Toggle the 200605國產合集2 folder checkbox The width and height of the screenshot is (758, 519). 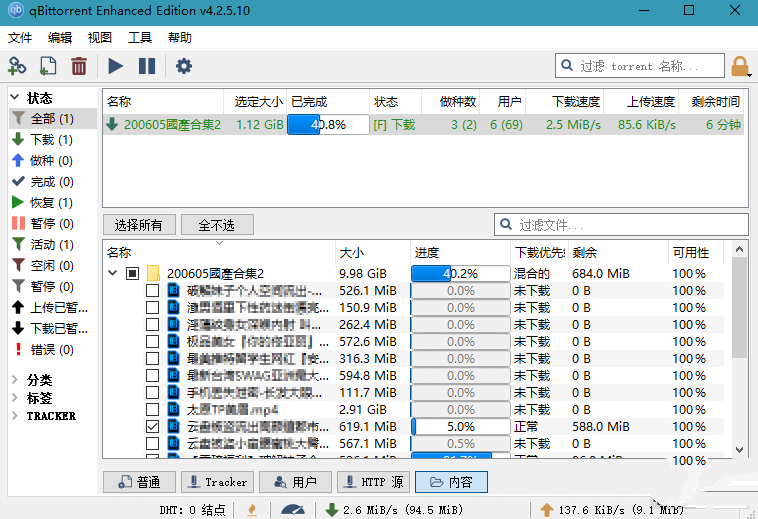(132, 273)
